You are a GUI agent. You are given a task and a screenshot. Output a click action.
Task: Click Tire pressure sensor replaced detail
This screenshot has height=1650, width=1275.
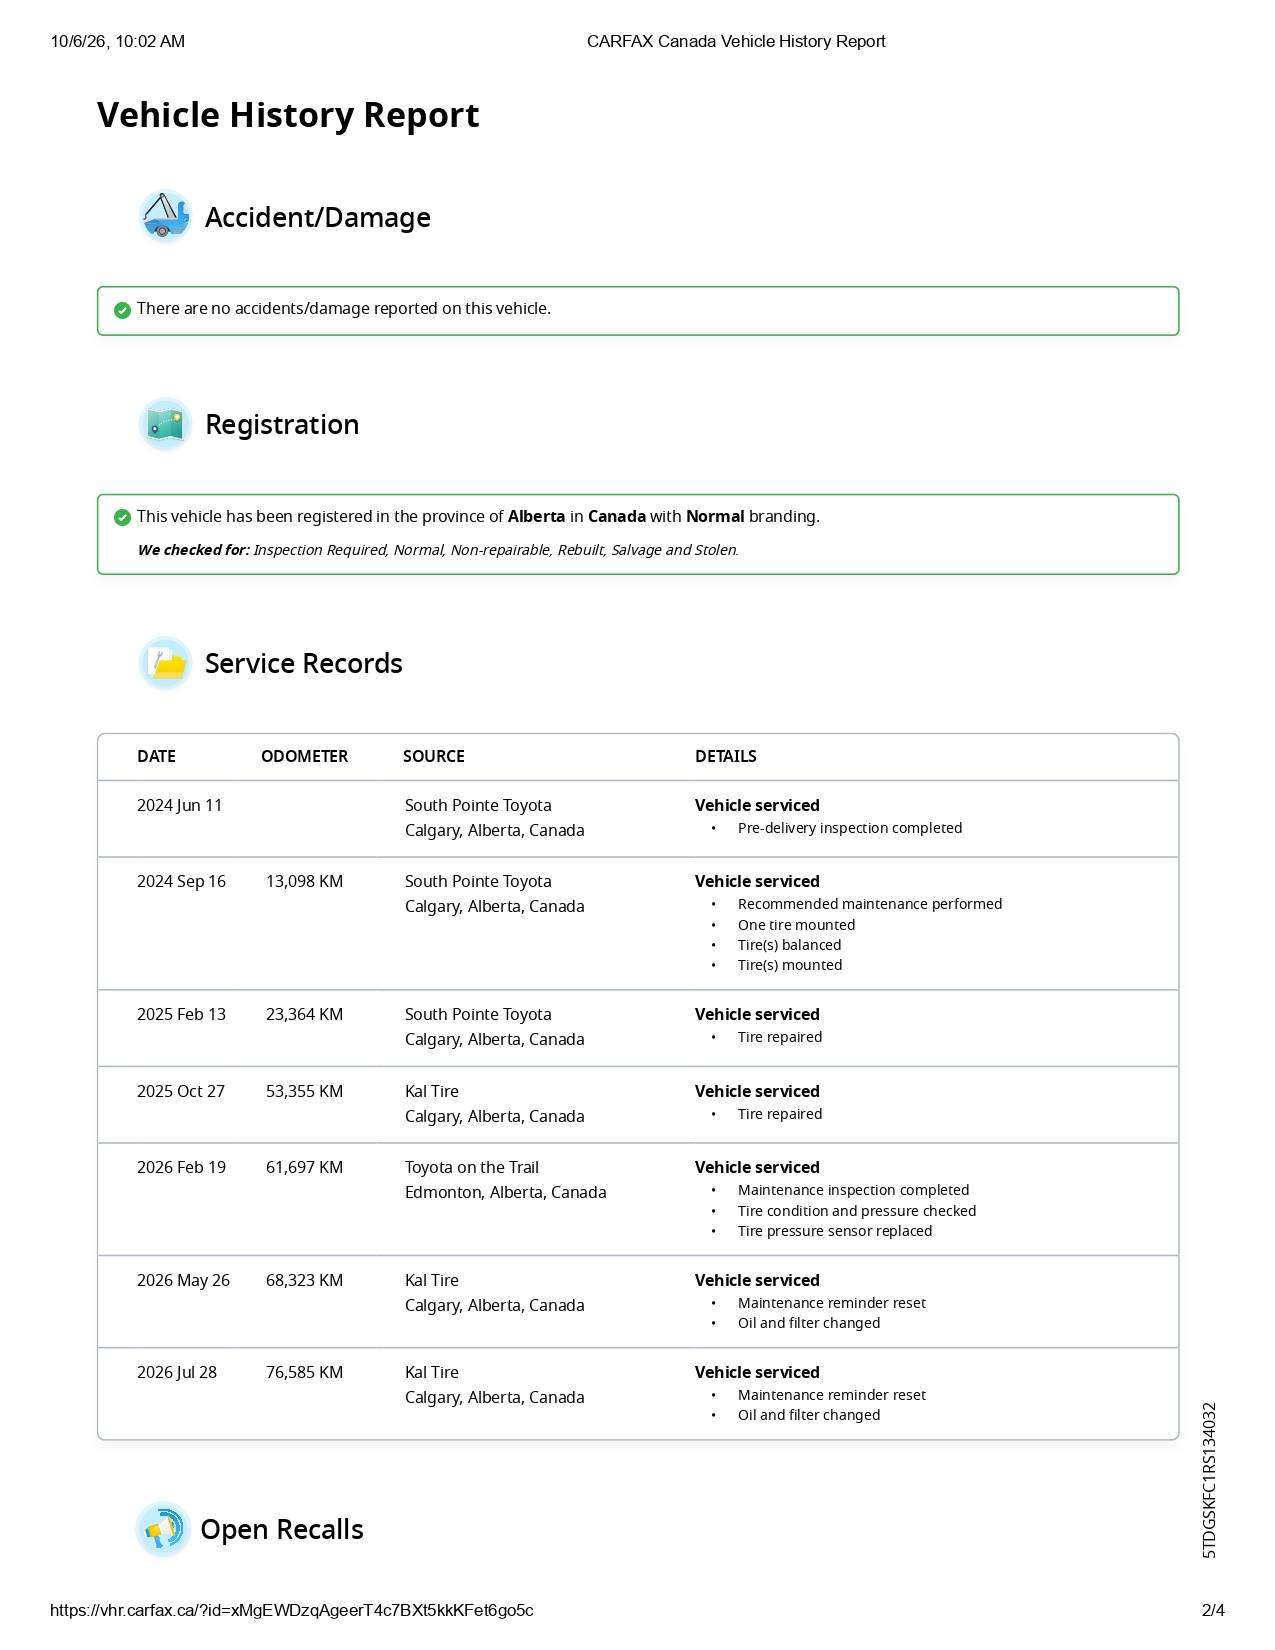[x=835, y=1231]
